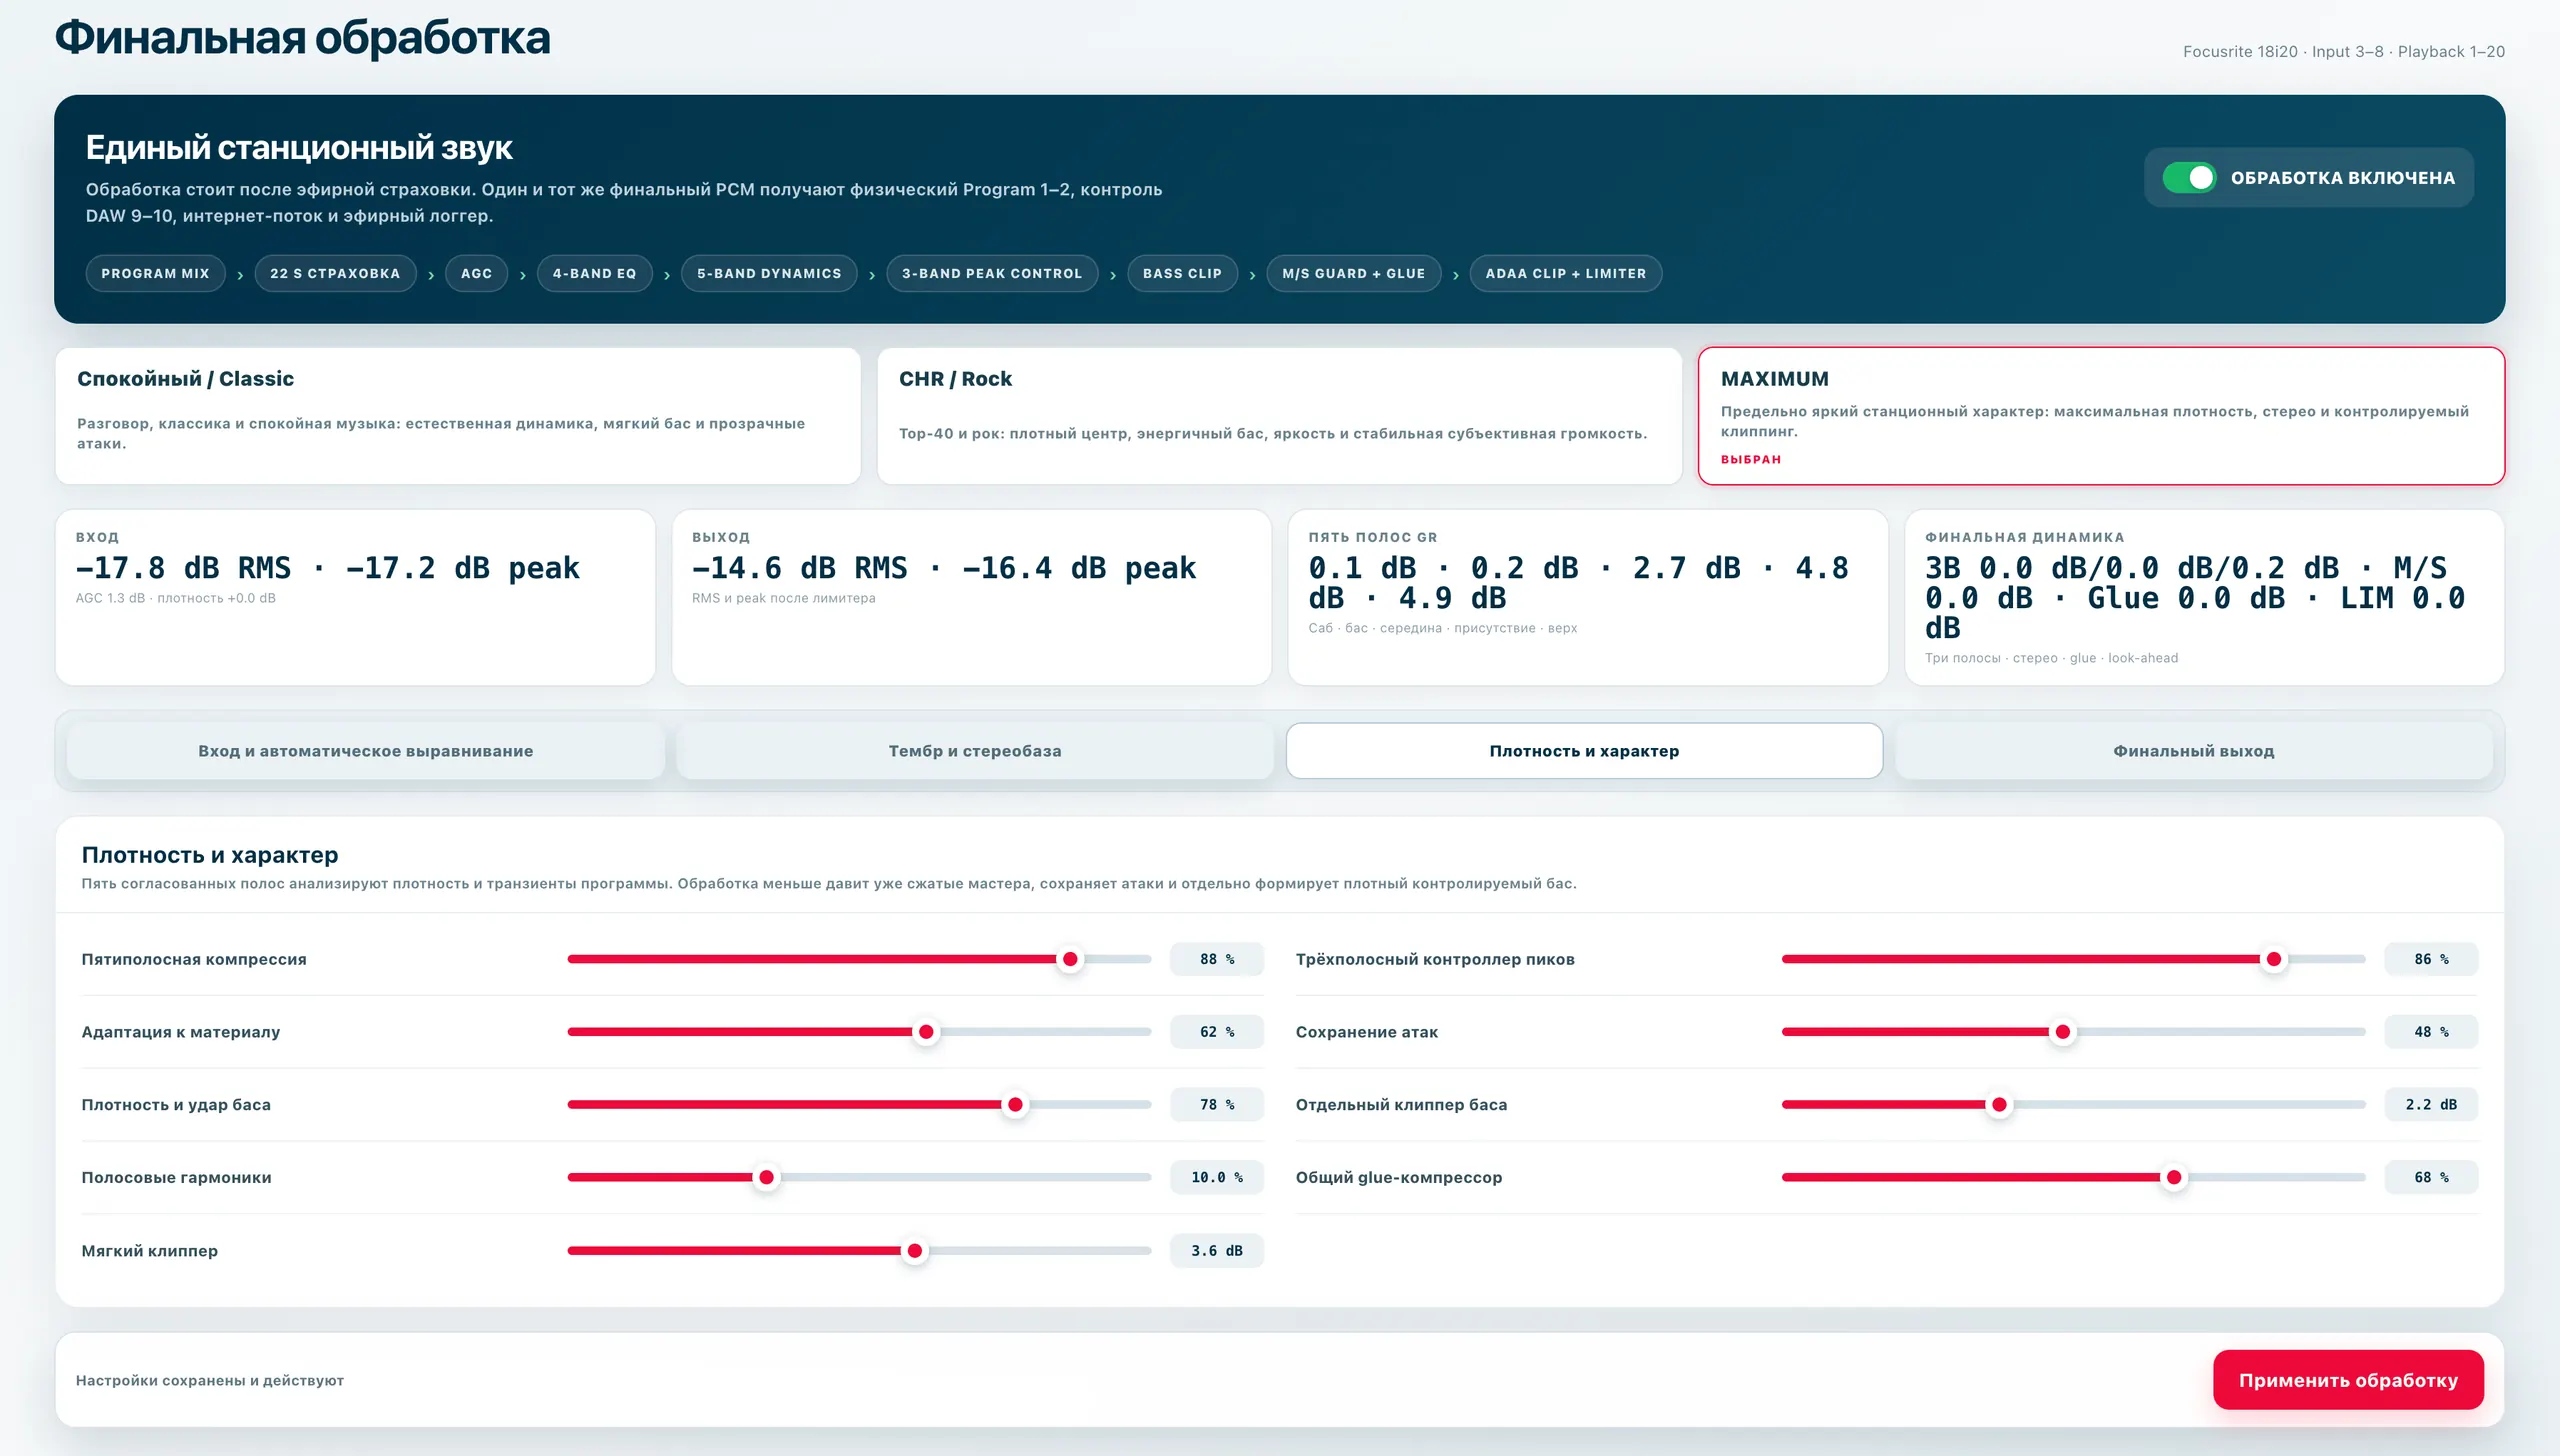Select the MAXIMUM preset card
2560x1456 pixels.
[x=2101, y=416]
